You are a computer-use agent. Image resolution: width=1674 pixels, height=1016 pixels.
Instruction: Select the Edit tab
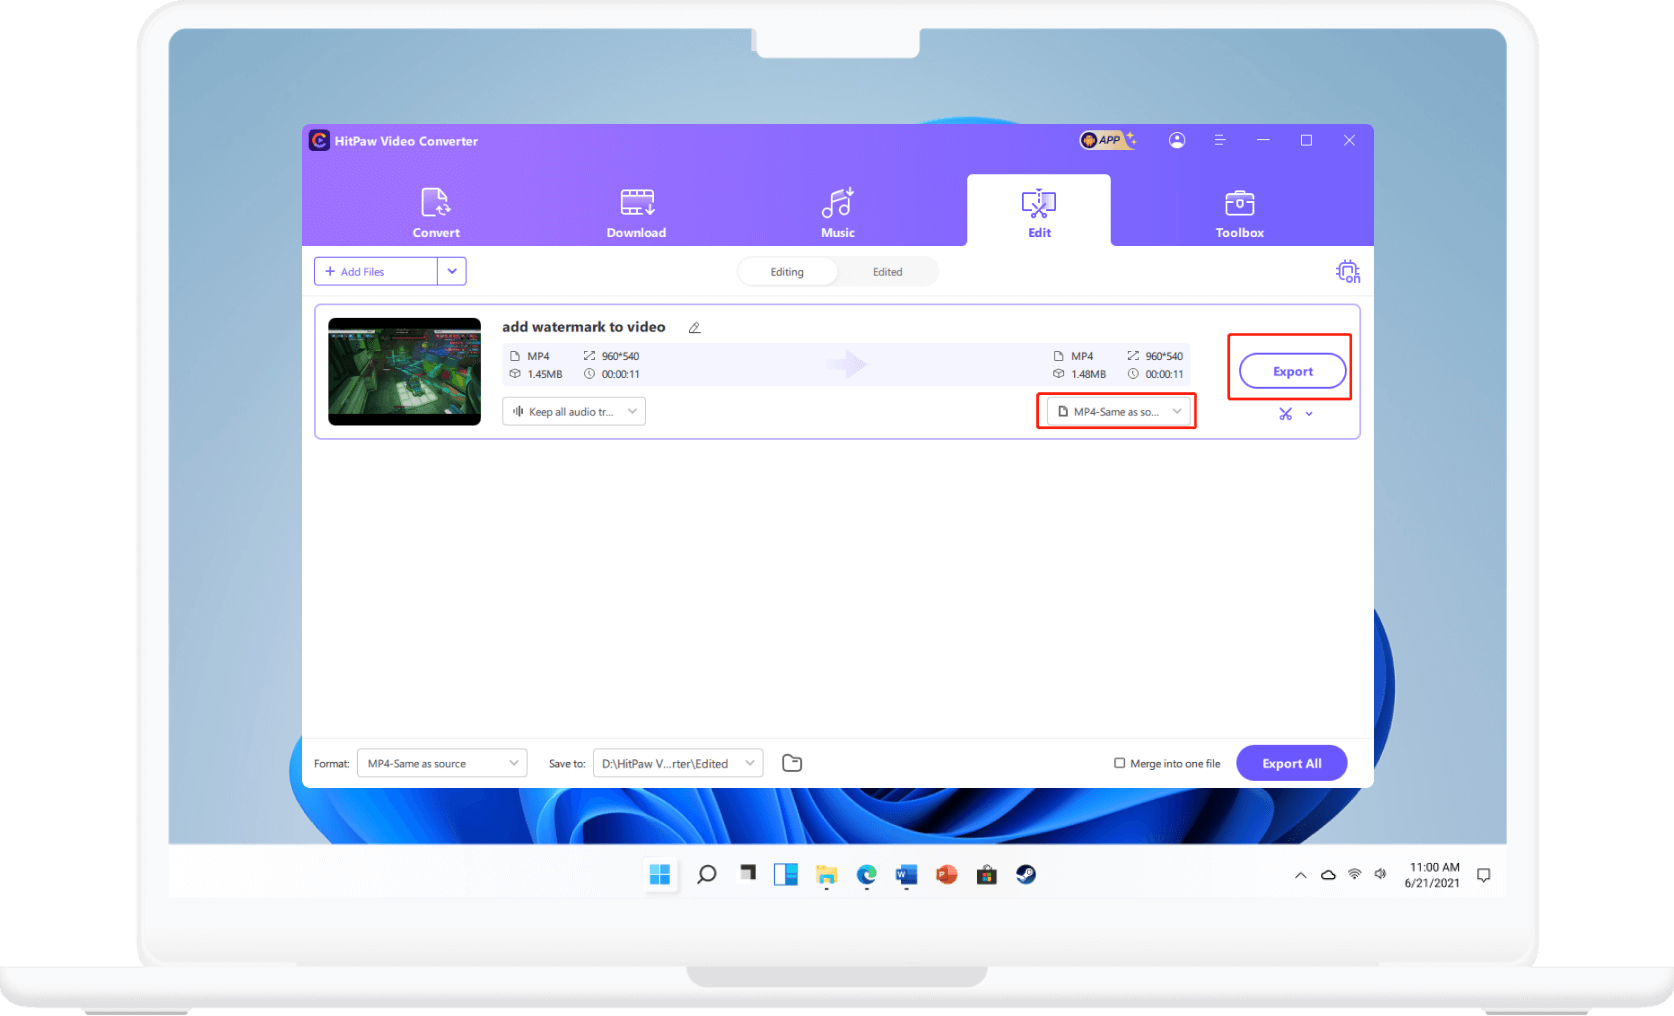[1039, 213]
